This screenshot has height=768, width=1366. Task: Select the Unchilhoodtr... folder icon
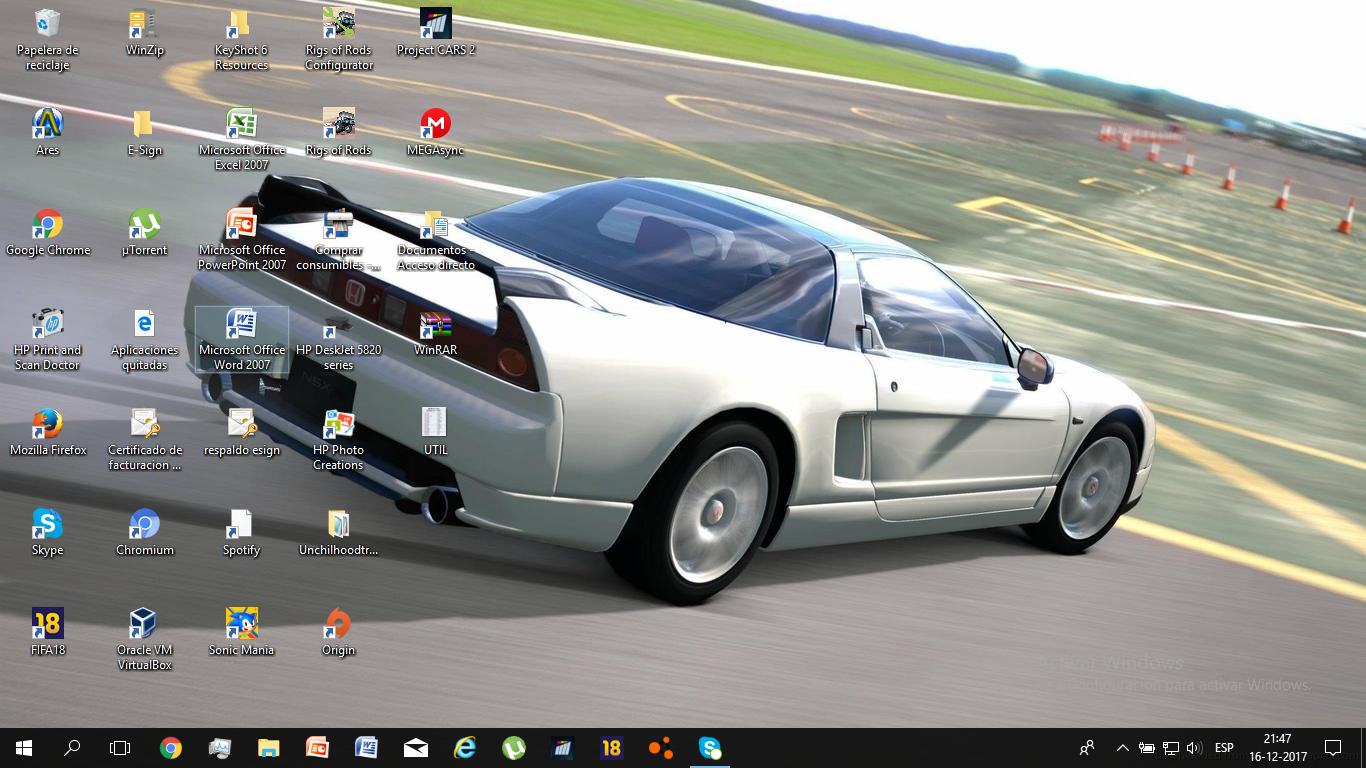click(x=338, y=531)
